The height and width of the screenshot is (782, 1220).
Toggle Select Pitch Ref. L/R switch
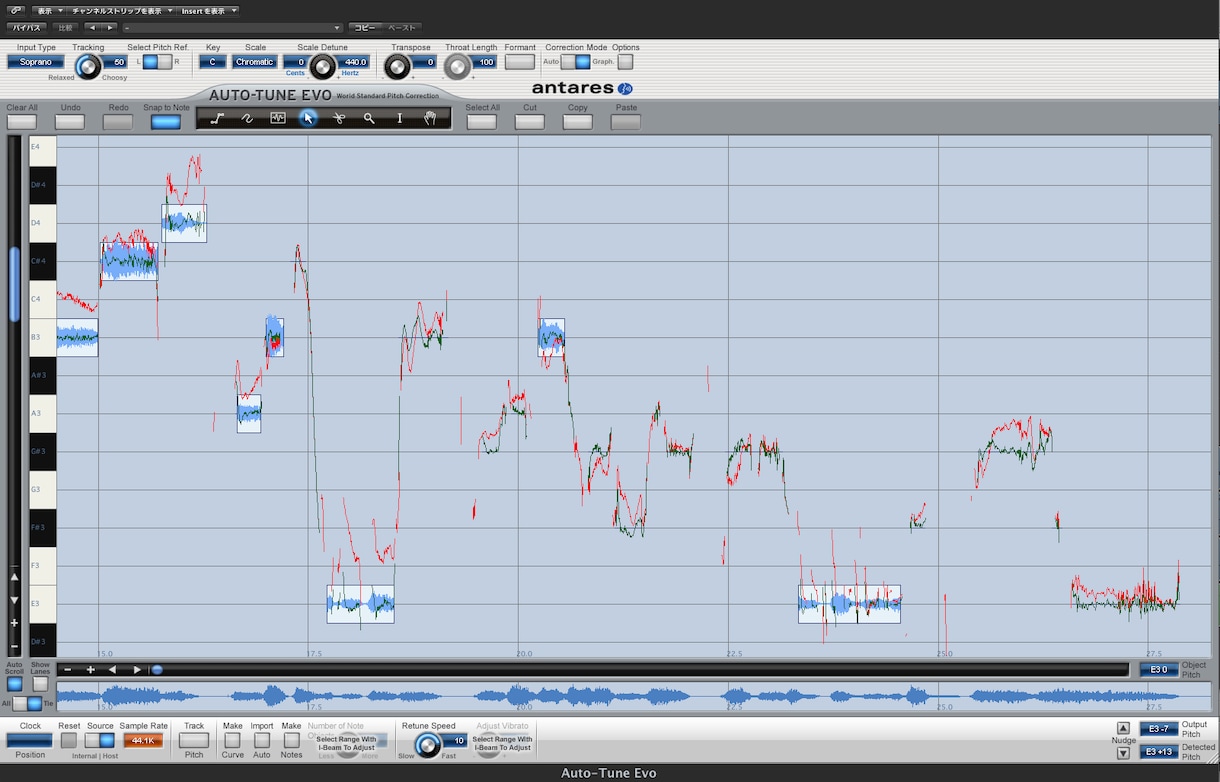pos(157,62)
